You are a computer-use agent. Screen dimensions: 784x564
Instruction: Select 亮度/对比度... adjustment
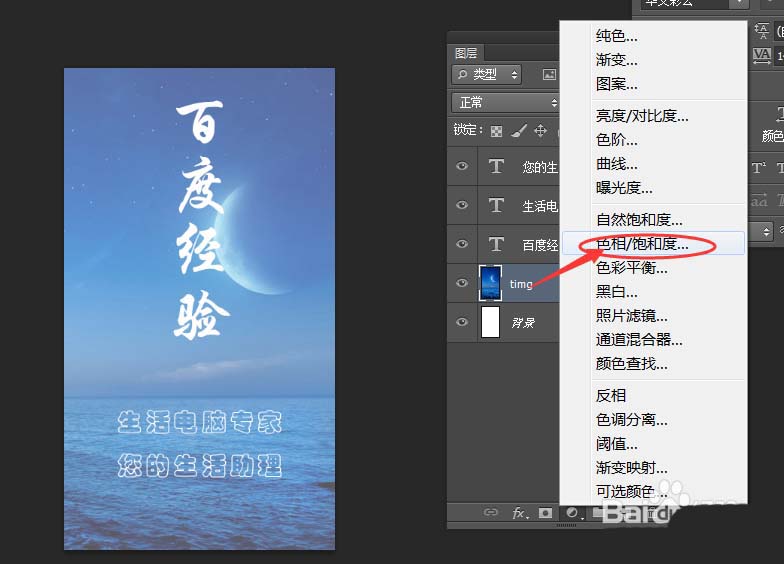pos(642,116)
